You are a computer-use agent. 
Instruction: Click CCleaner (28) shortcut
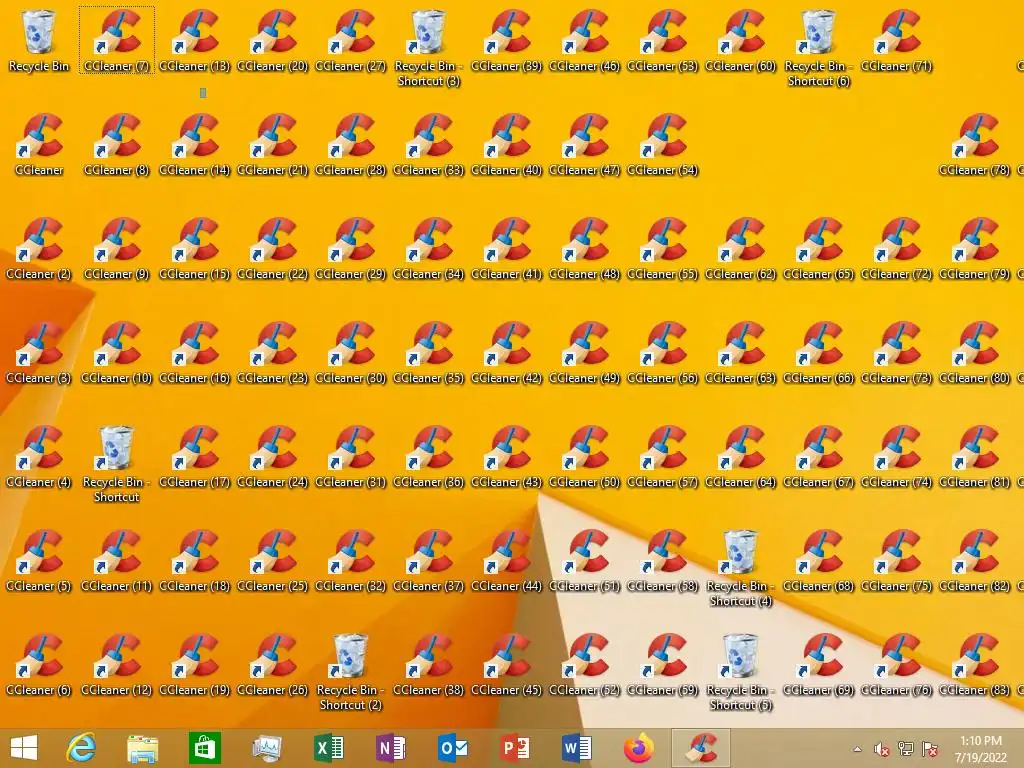(351, 144)
